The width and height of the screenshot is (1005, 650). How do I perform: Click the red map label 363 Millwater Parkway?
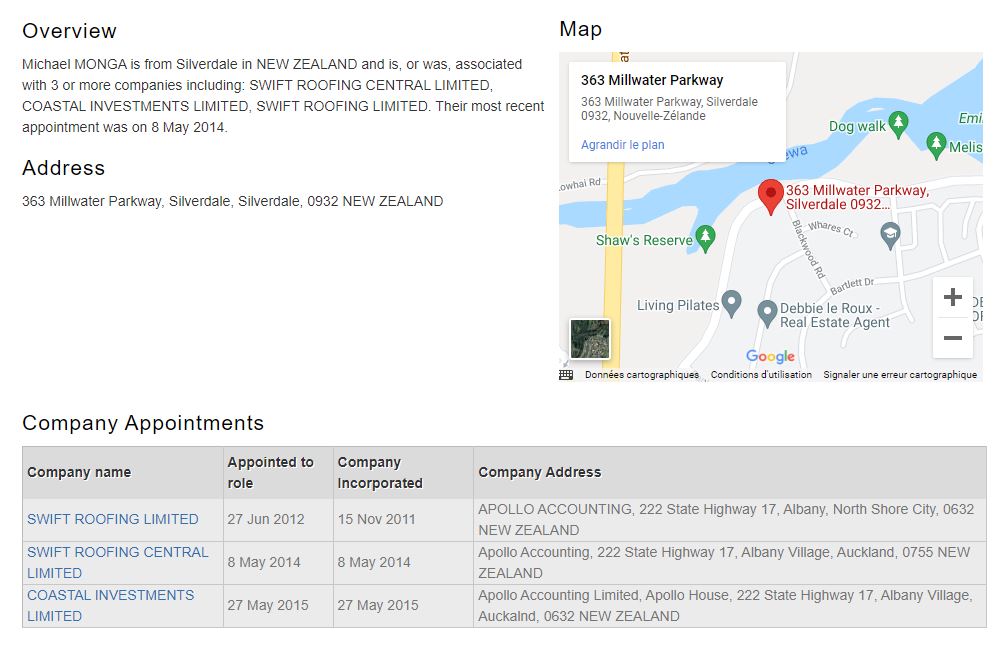point(858,197)
